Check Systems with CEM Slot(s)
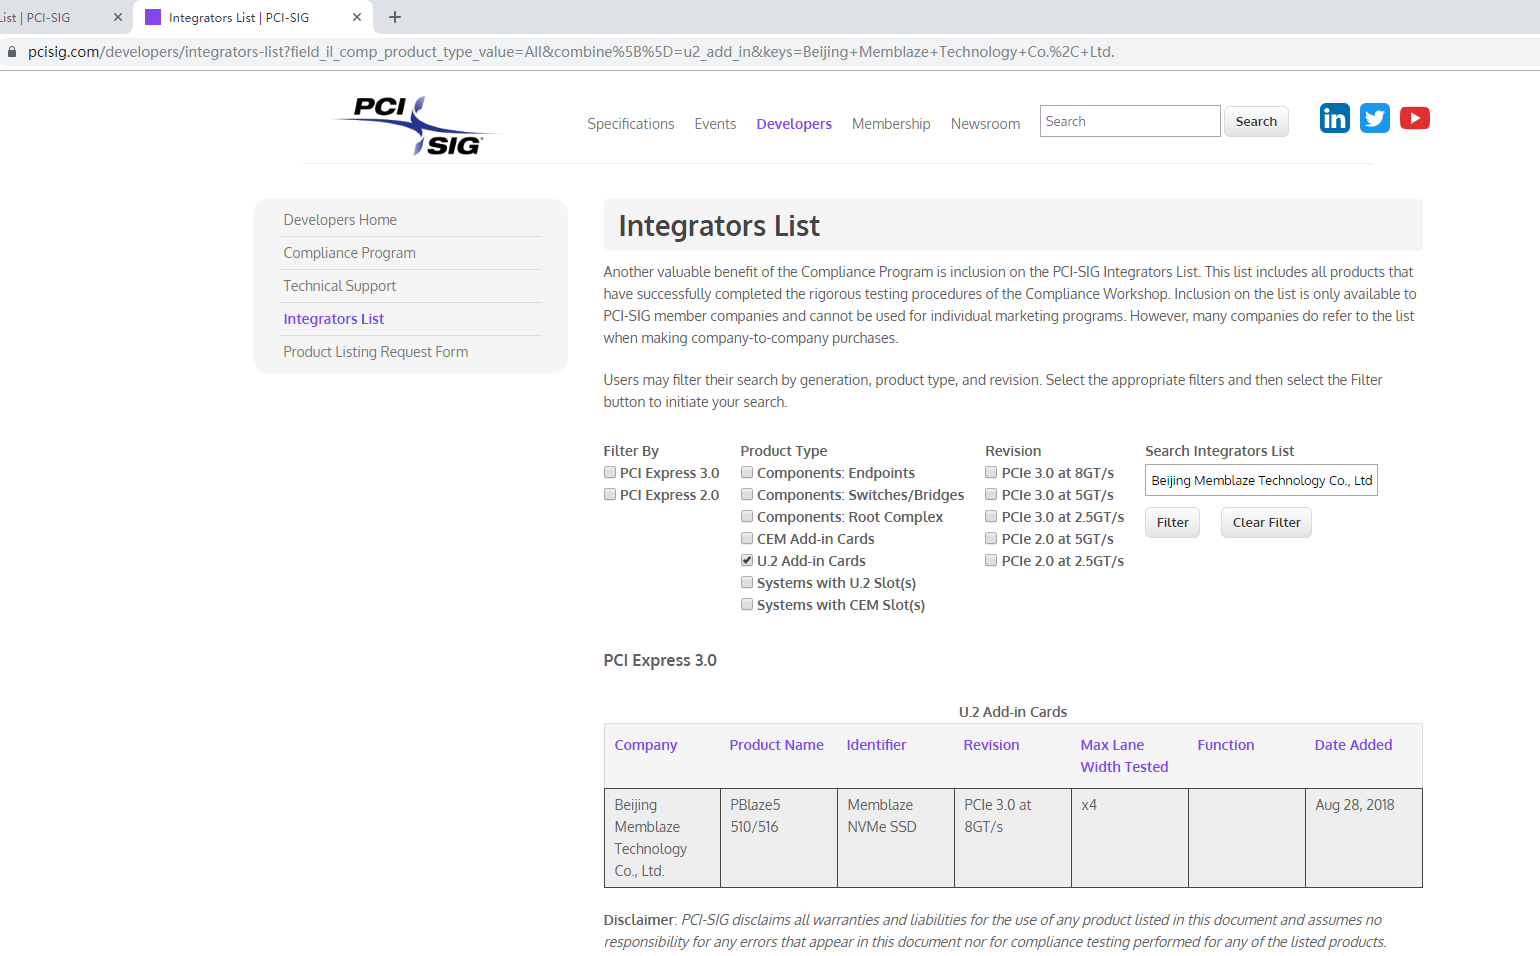Viewport: 1540px width, 956px height. point(747,604)
